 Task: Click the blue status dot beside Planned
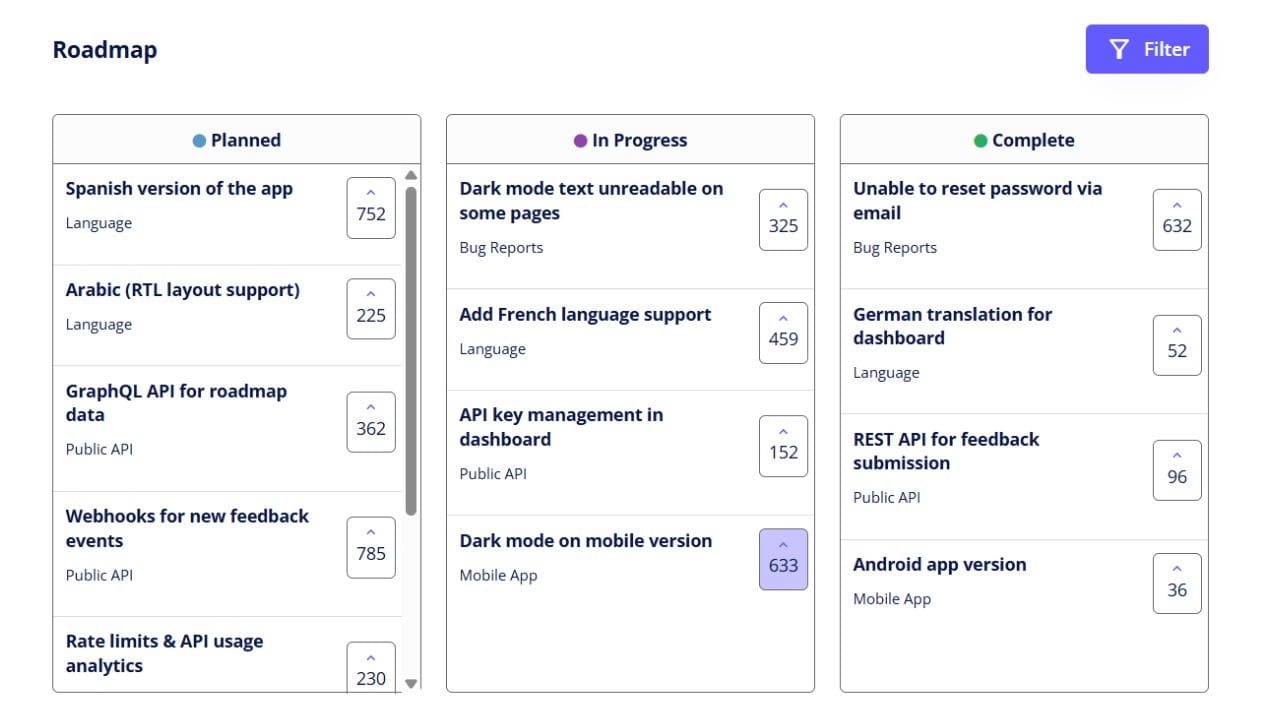tap(200, 140)
